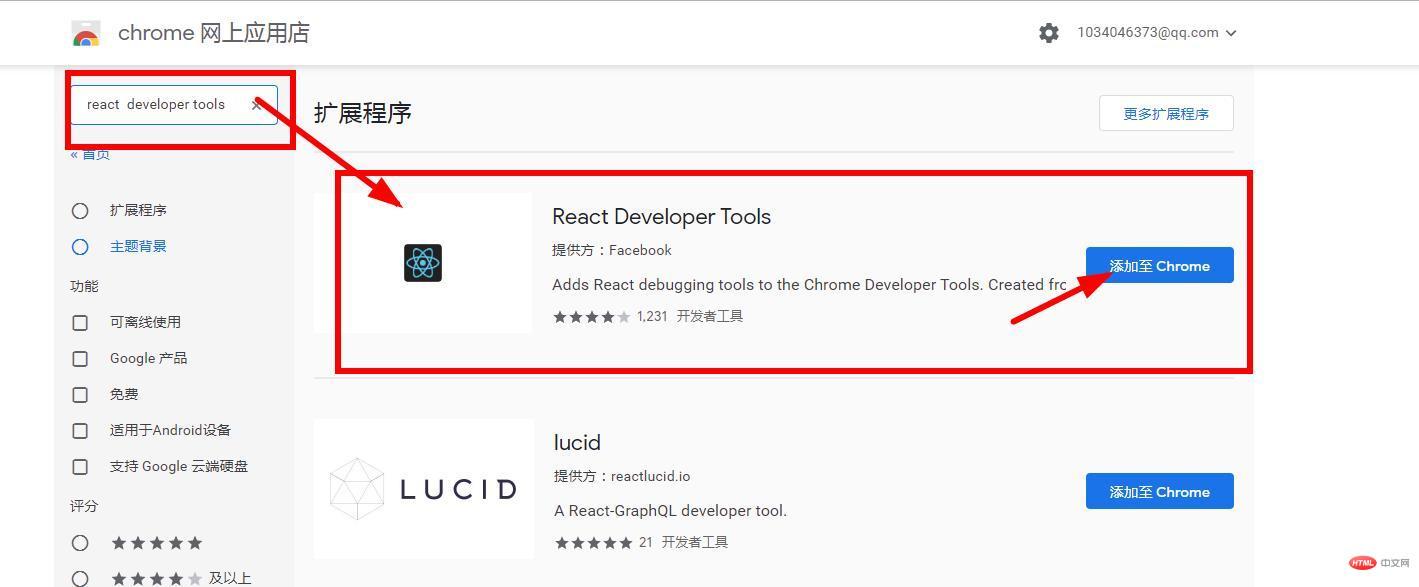Check the 可离线使用 checkbox
Viewport: 1419px width, 587px height.
80,323
